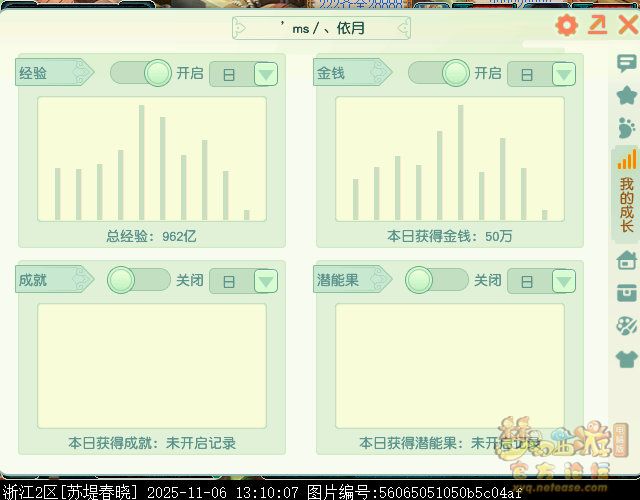The image size is (640, 500).
Task: Enable the 成就 recording switch
Action: pyautogui.click(x=138, y=280)
